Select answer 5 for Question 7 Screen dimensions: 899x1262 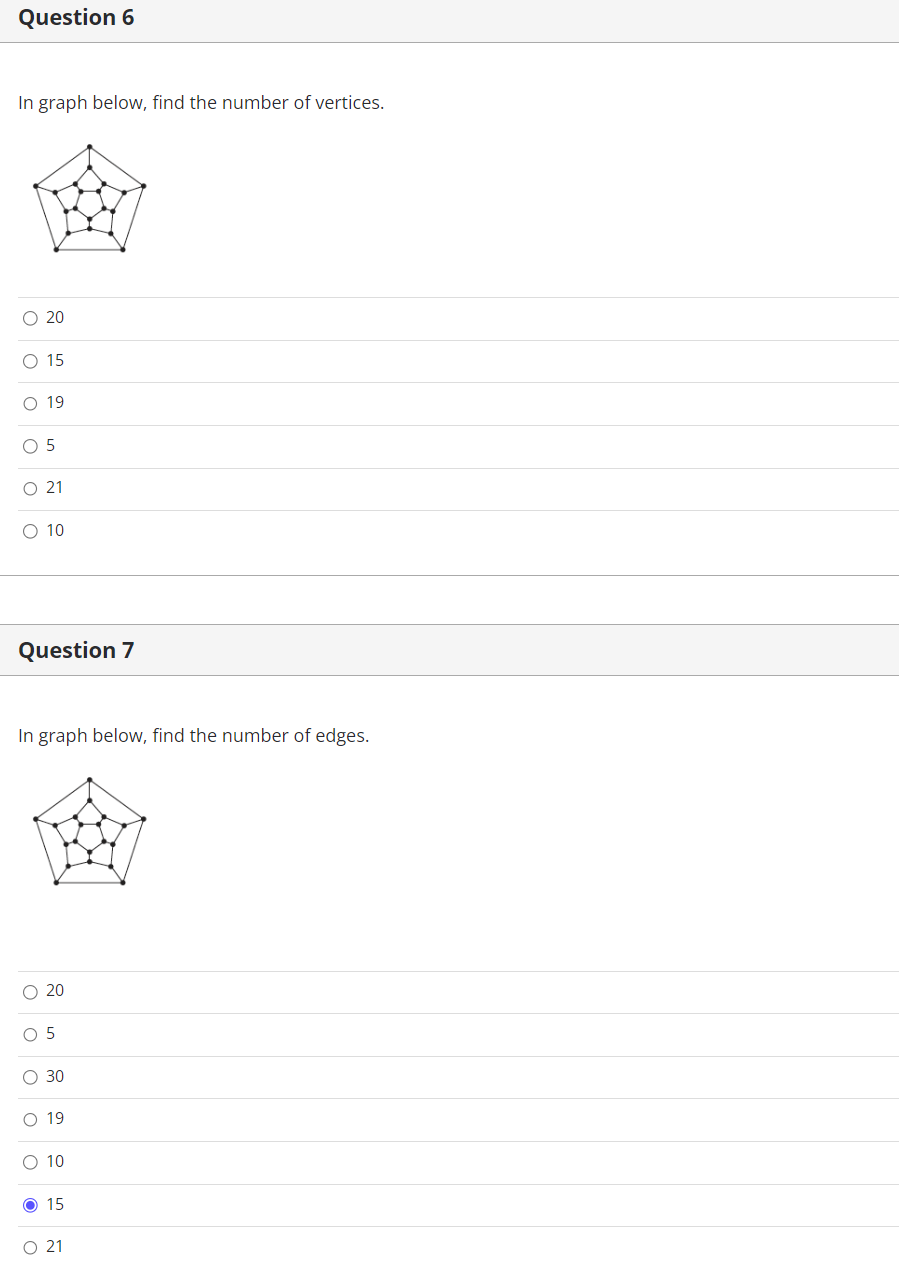pyautogui.click(x=30, y=1034)
